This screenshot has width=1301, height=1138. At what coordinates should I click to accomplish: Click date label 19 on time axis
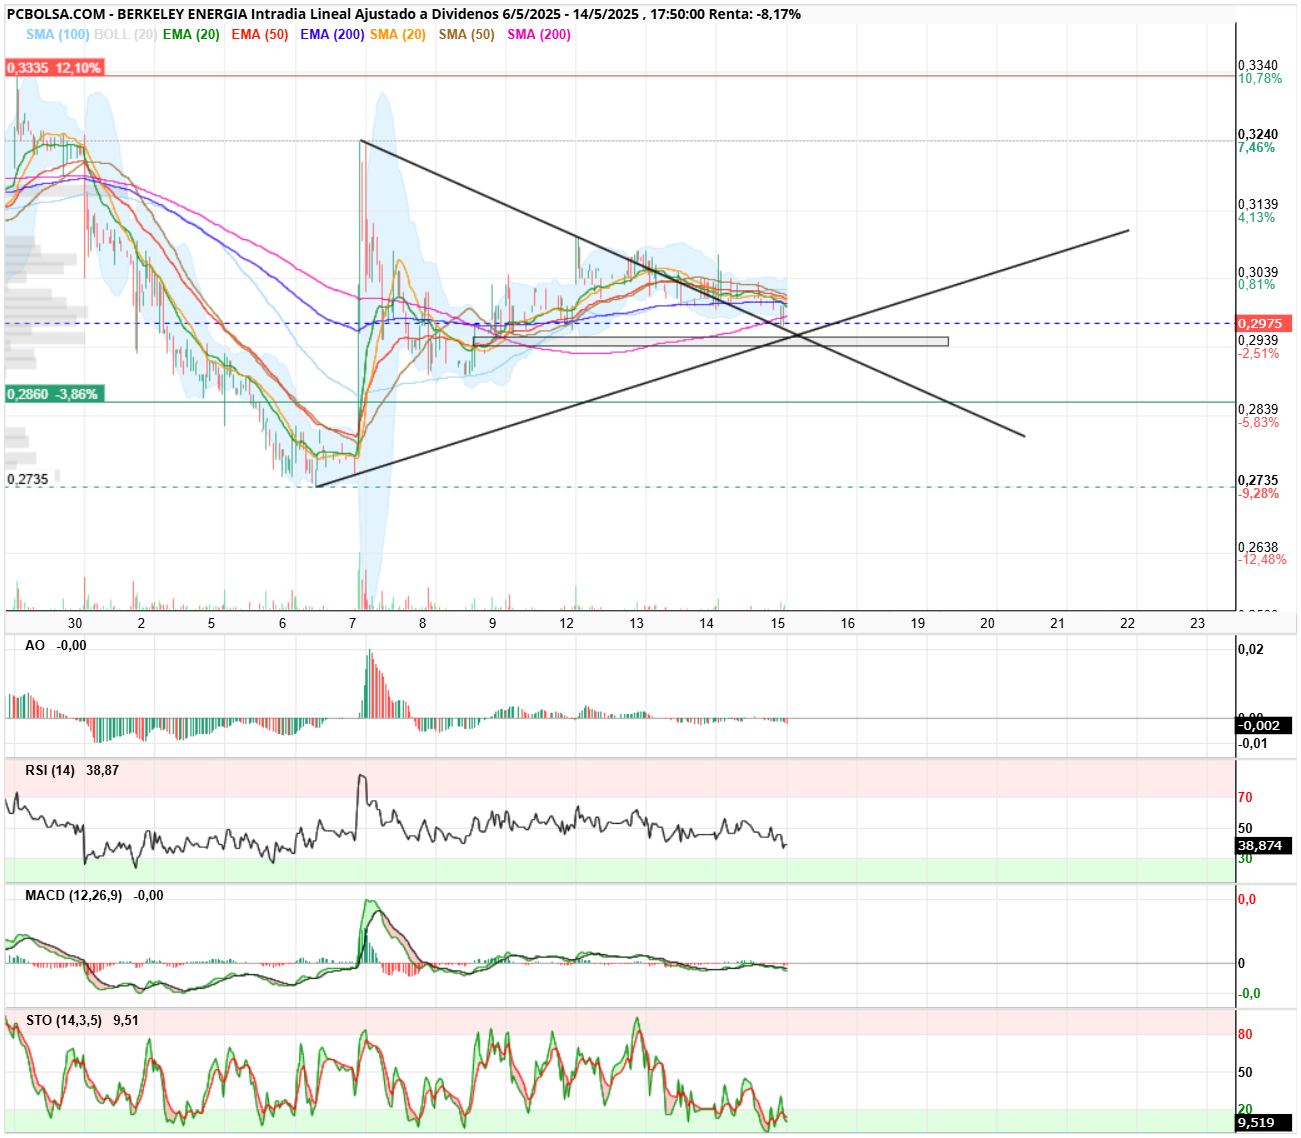pyautogui.click(x=918, y=623)
